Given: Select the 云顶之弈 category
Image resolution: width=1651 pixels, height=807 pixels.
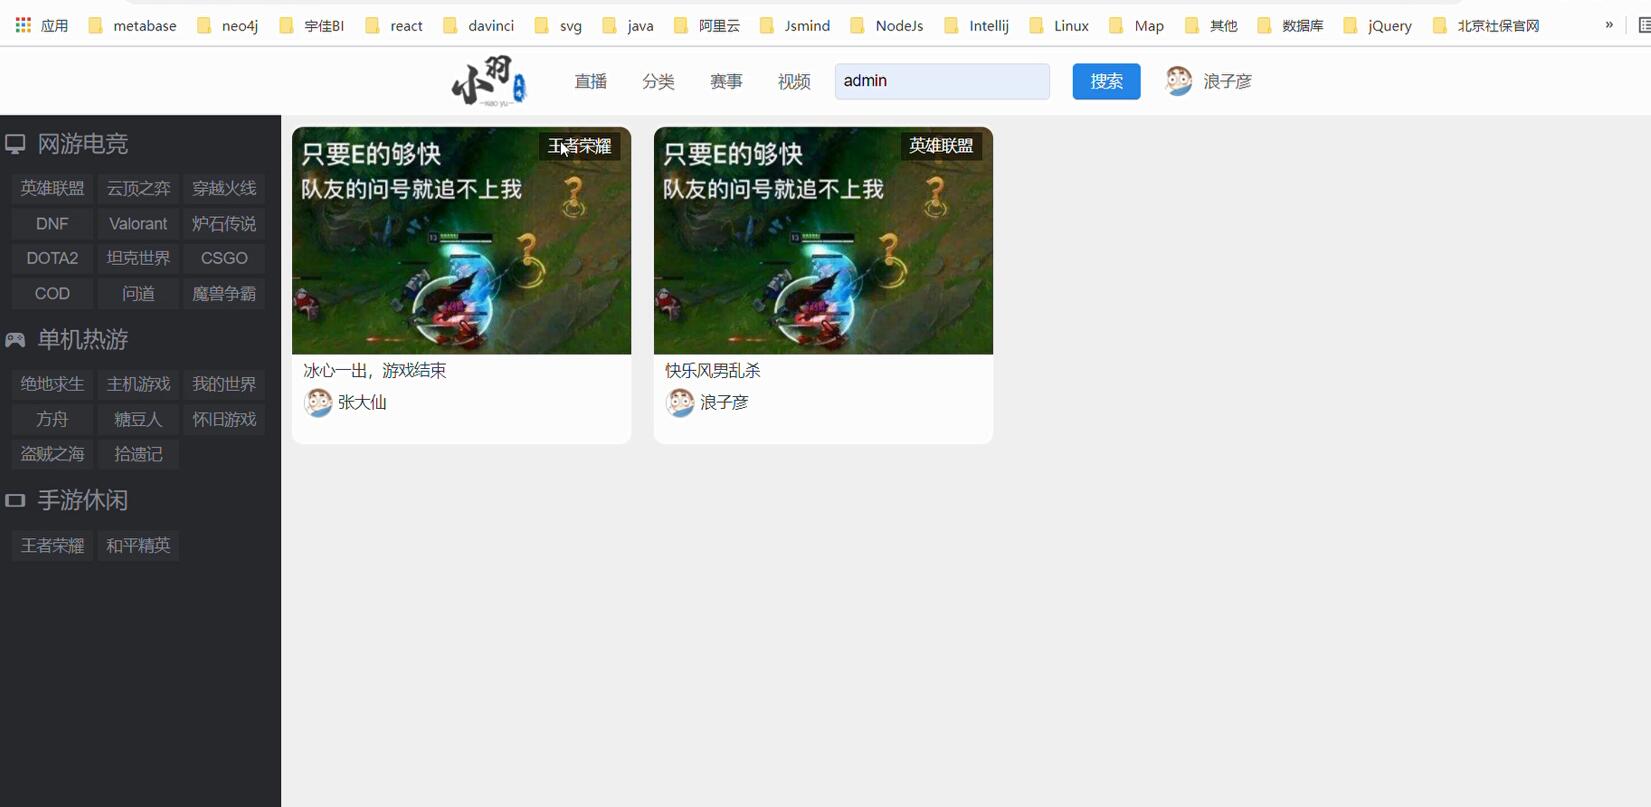Looking at the screenshot, I should (139, 188).
